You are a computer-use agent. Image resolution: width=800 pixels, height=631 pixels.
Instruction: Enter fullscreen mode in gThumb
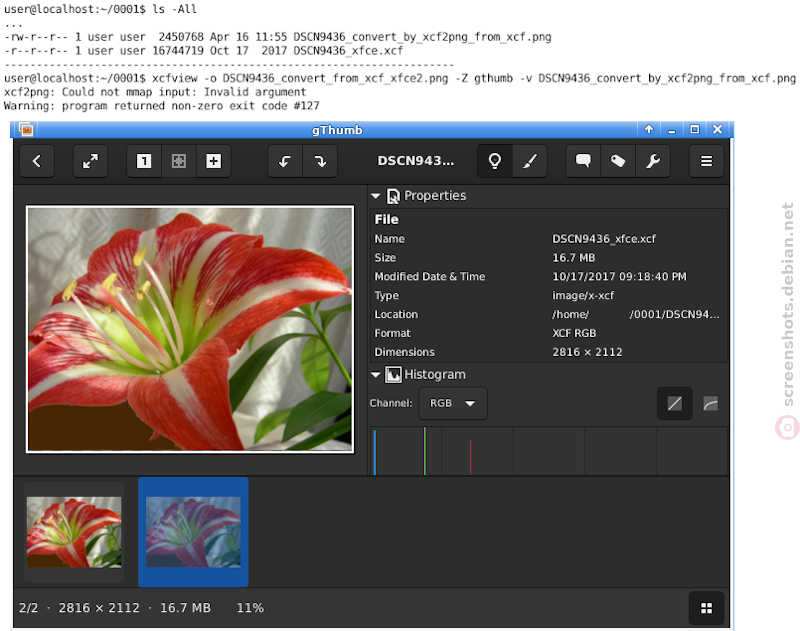tap(90, 161)
